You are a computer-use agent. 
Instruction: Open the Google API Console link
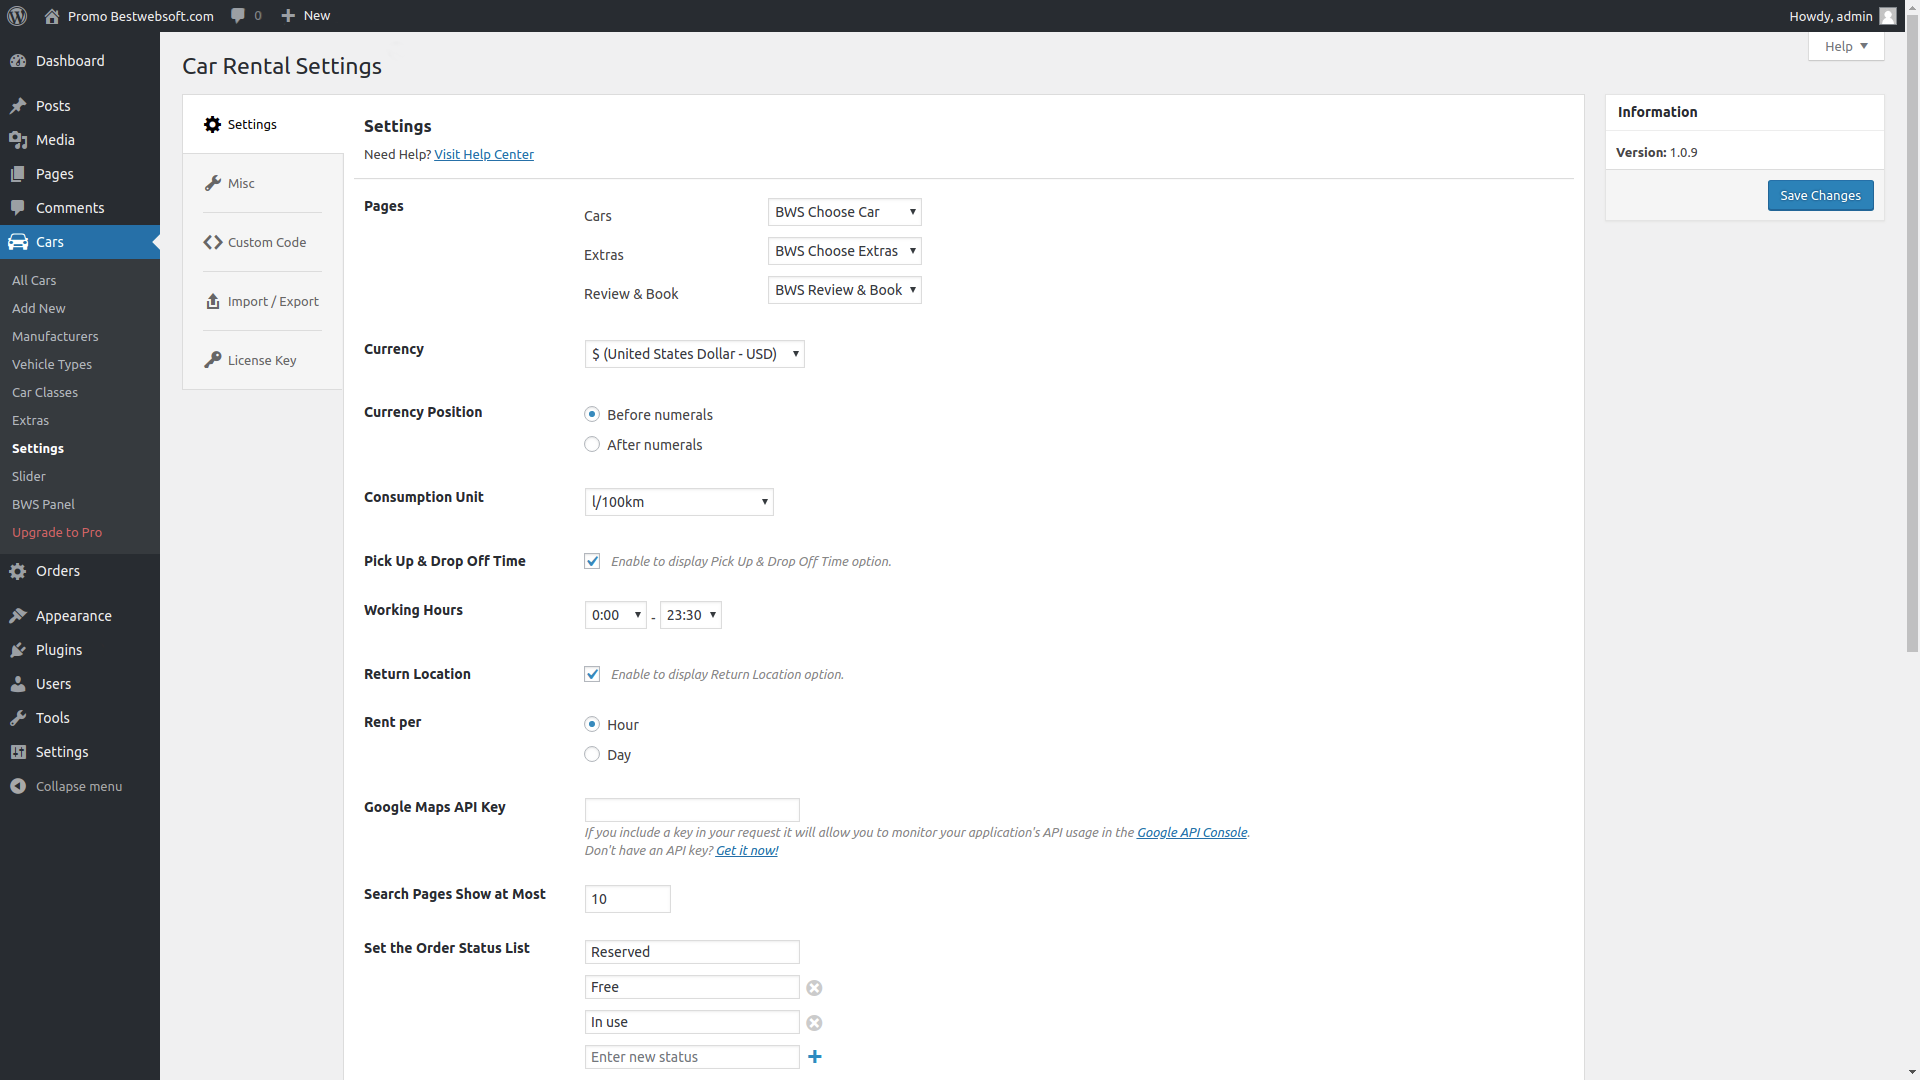tap(1192, 832)
